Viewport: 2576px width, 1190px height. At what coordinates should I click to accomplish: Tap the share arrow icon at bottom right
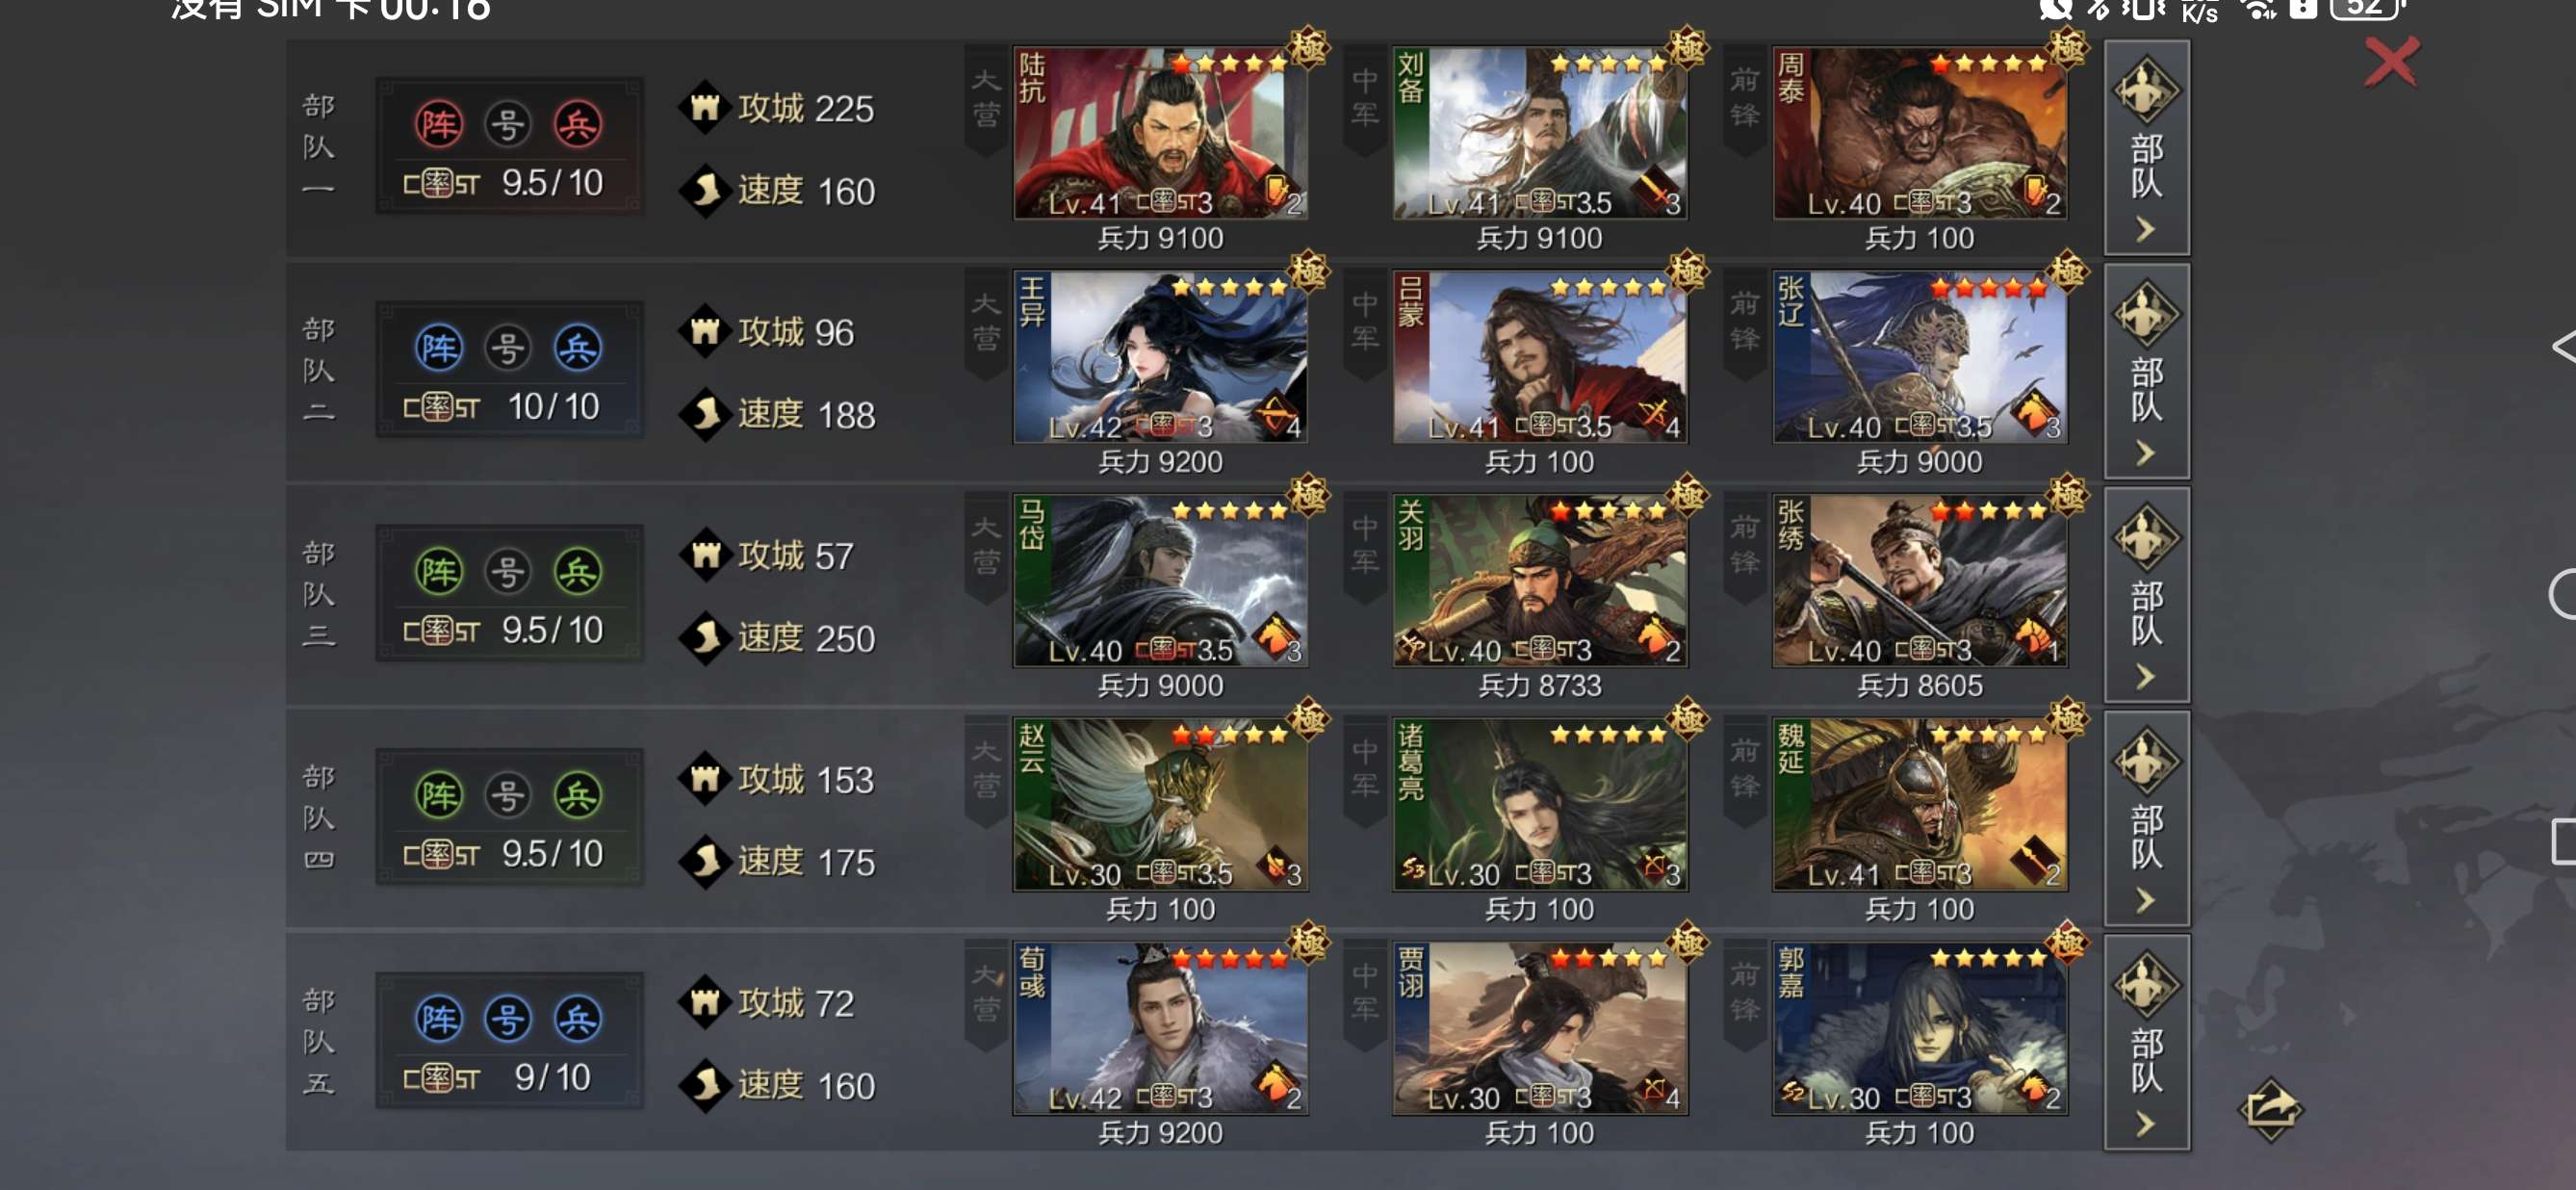tap(2270, 1108)
